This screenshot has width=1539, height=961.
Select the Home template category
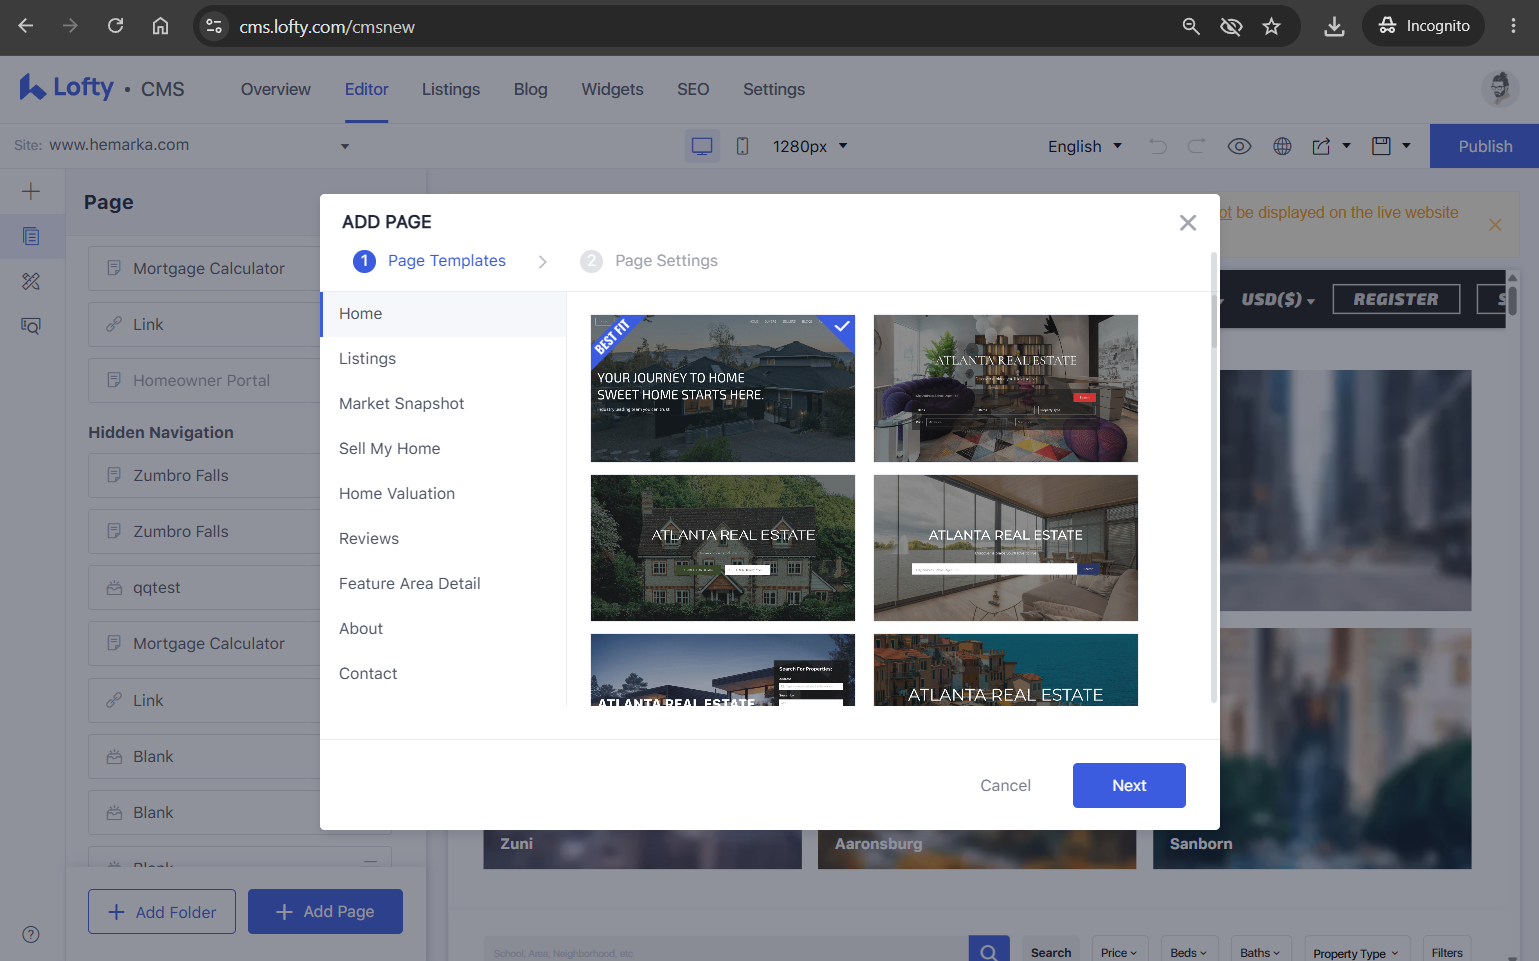click(443, 314)
